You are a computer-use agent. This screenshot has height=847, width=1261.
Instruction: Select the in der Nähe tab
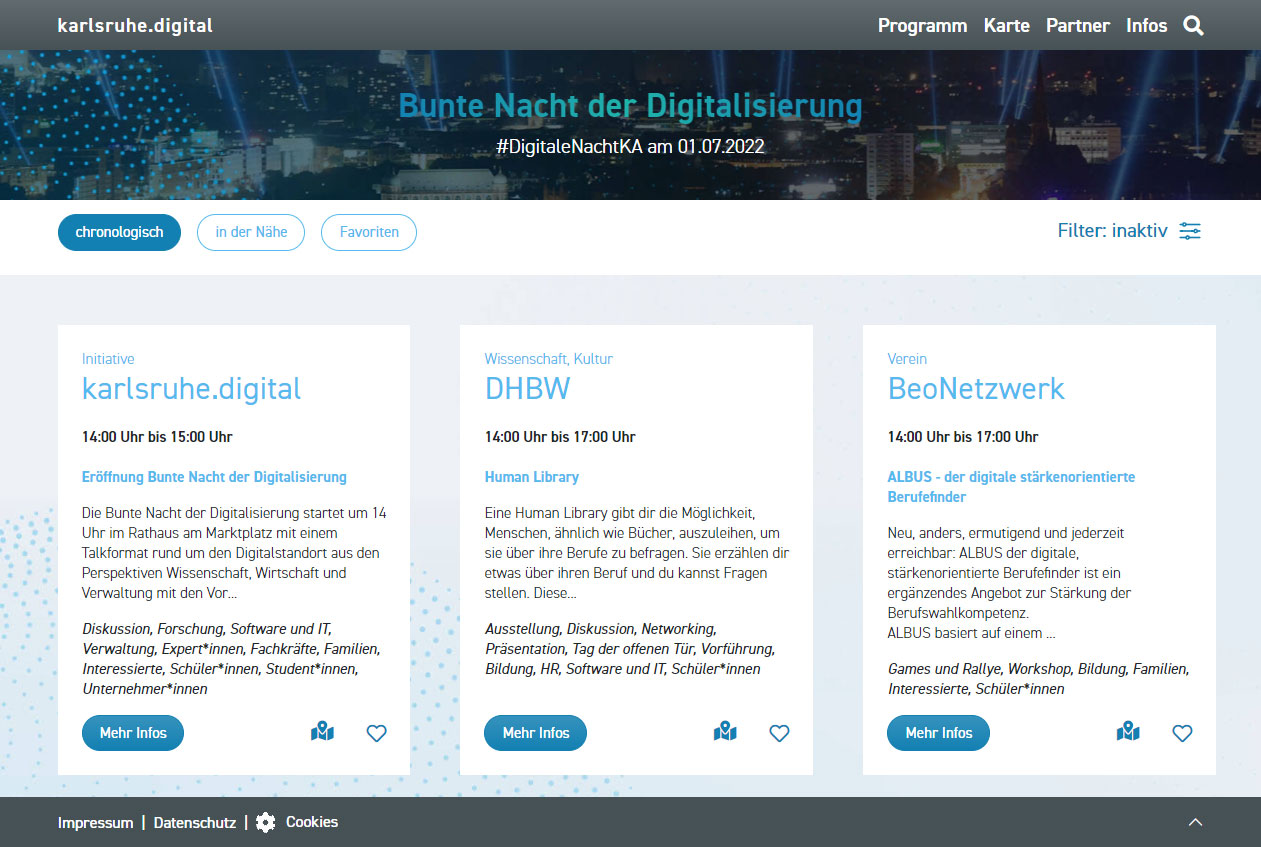(x=251, y=232)
